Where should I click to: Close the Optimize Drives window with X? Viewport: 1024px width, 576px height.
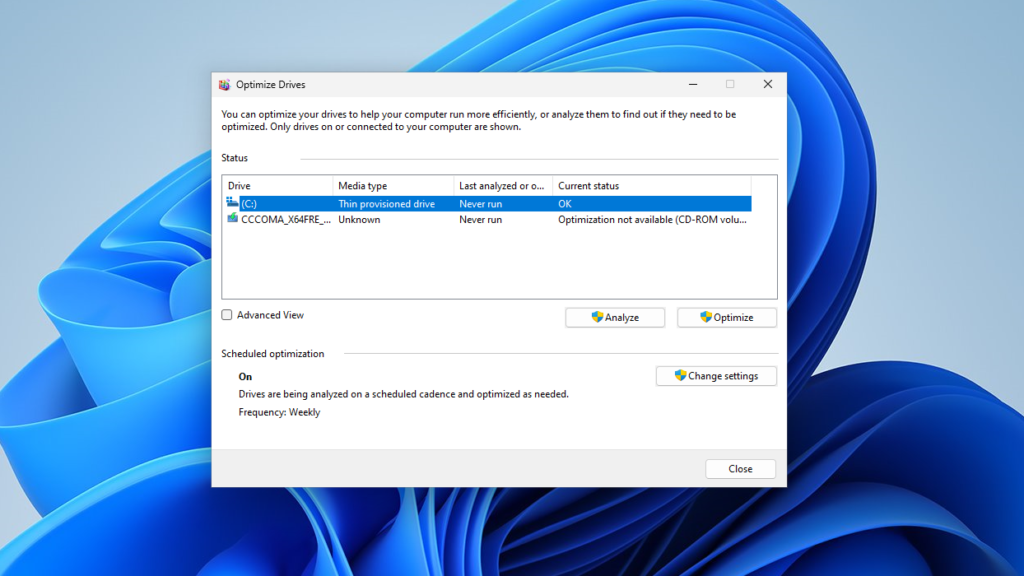[x=768, y=84]
